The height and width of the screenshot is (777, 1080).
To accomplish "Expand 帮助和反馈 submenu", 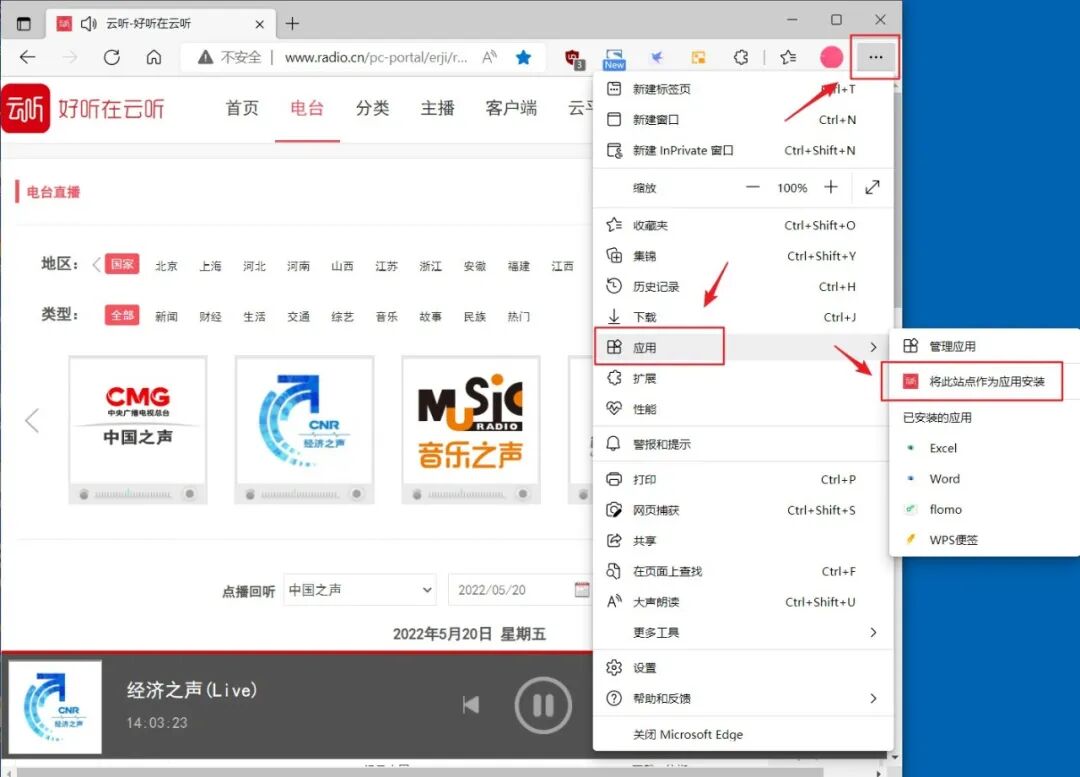I will point(742,698).
